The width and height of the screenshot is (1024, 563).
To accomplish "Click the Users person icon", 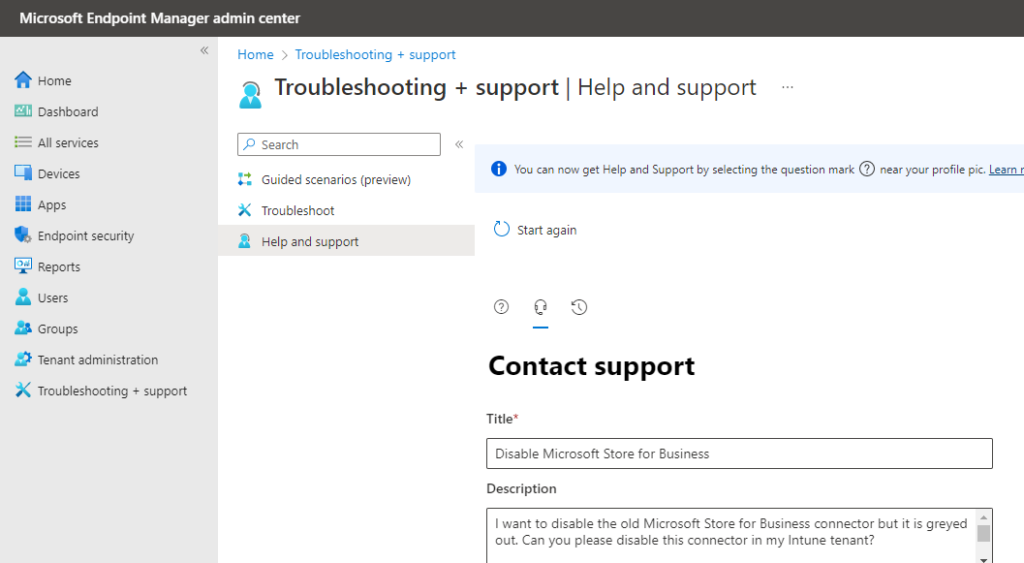I will point(23,297).
